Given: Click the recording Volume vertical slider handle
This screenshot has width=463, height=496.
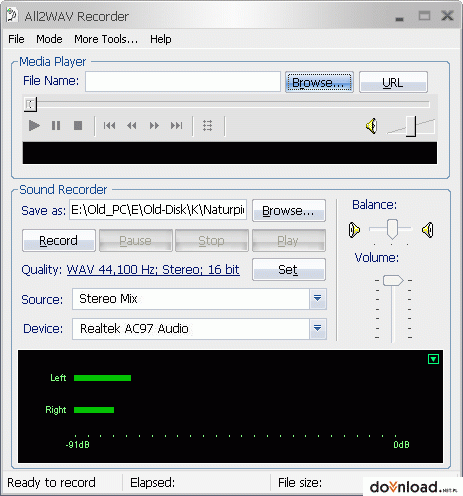Looking at the screenshot, I should (x=393, y=280).
